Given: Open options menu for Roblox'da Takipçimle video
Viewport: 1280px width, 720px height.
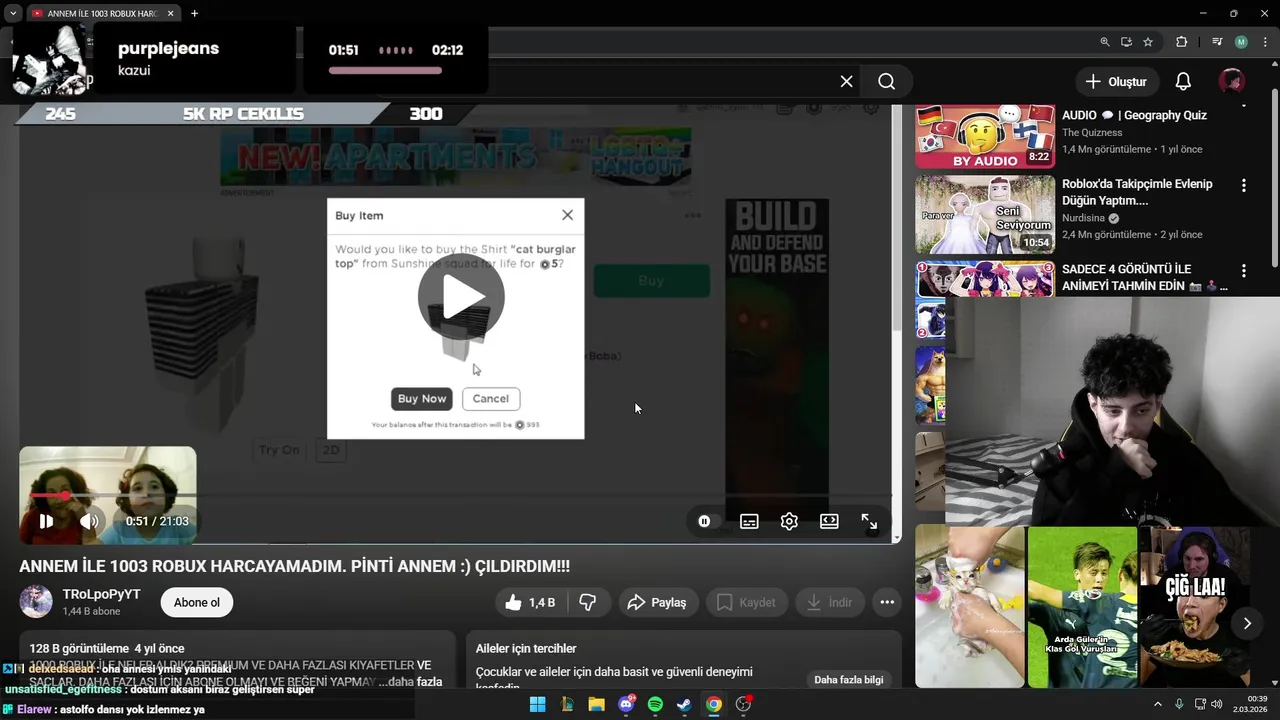Looking at the screenshot, I should (1244, 186).
